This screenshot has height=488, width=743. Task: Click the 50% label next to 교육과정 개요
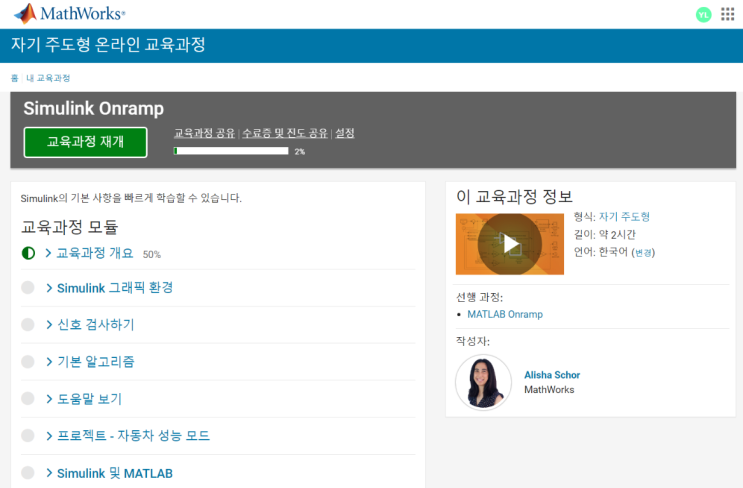(x=152, y=254)
